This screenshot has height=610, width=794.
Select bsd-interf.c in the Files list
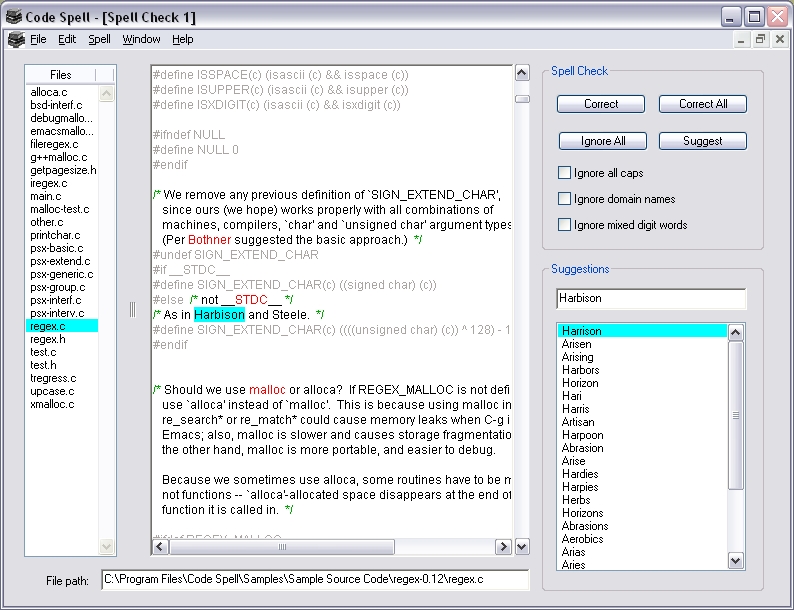coord(56,105)
